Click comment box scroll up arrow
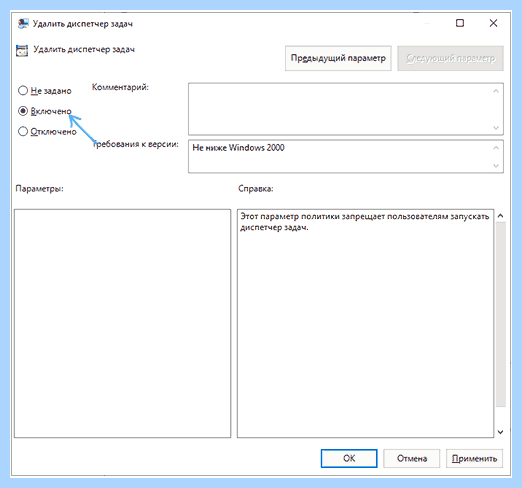The width and height of the screenshot is (522, 488). click(x=496, y=91)
